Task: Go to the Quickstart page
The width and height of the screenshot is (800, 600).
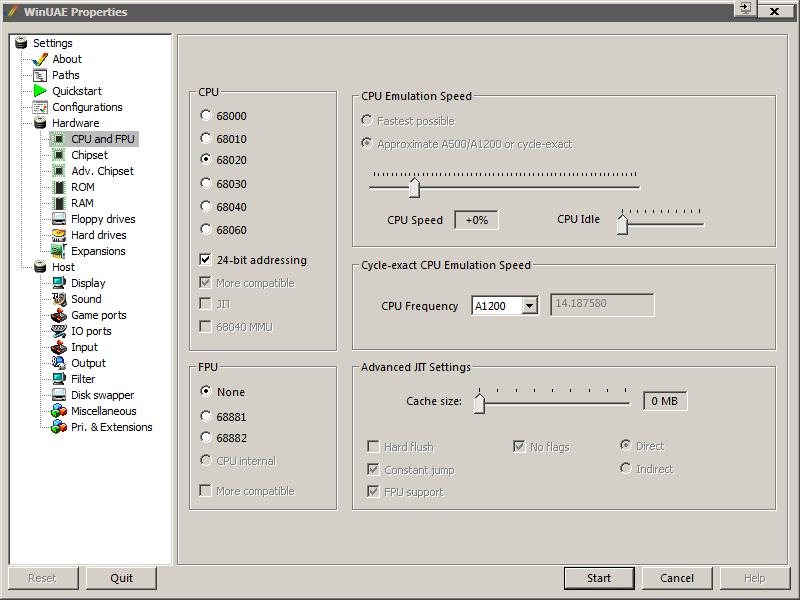Action: [x=77, y=91]
